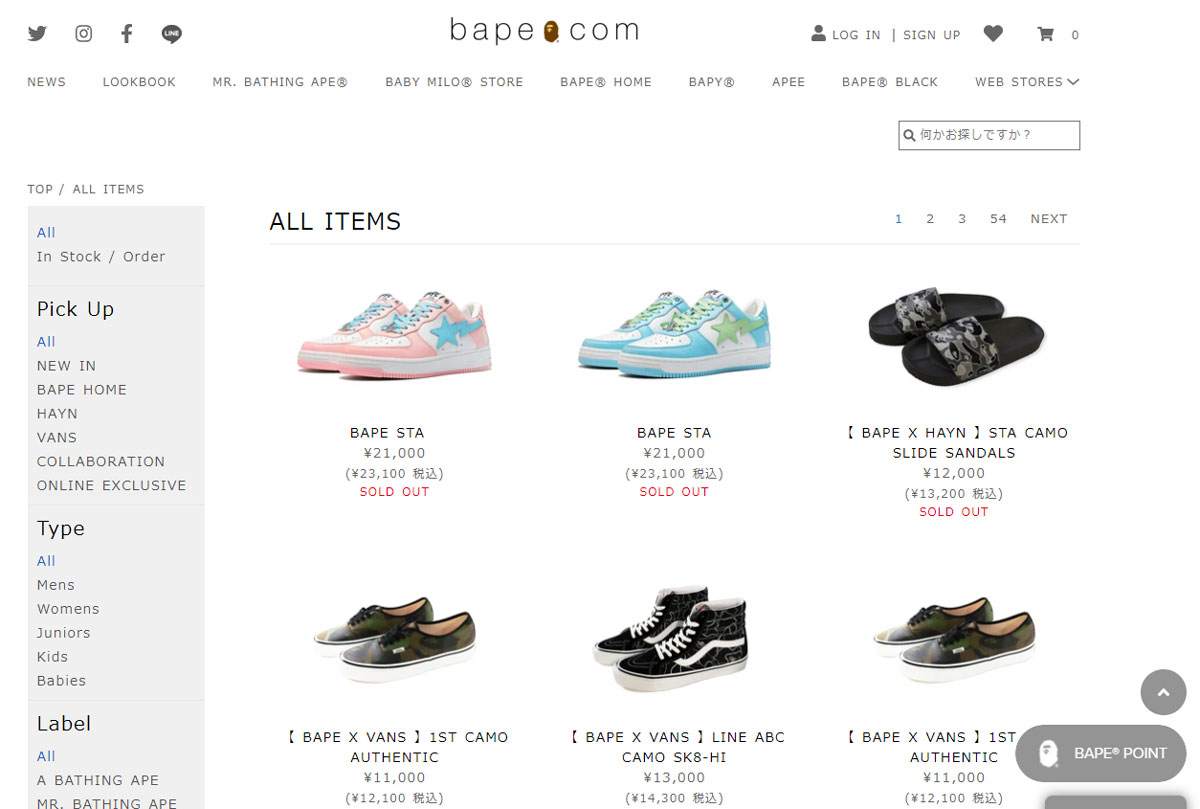1200x809 pixels.
Task: Open the pink BAPE STA sneaker thumbnail
Action: [393, 328]
